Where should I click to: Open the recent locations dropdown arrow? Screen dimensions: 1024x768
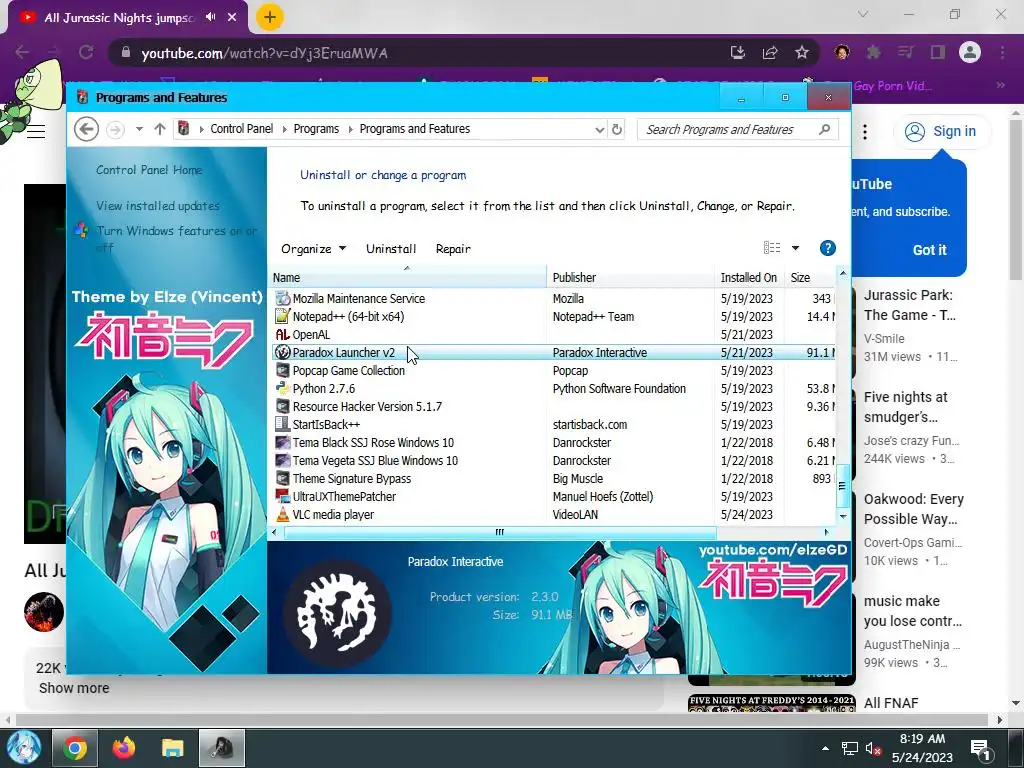(x=139, y=129)
